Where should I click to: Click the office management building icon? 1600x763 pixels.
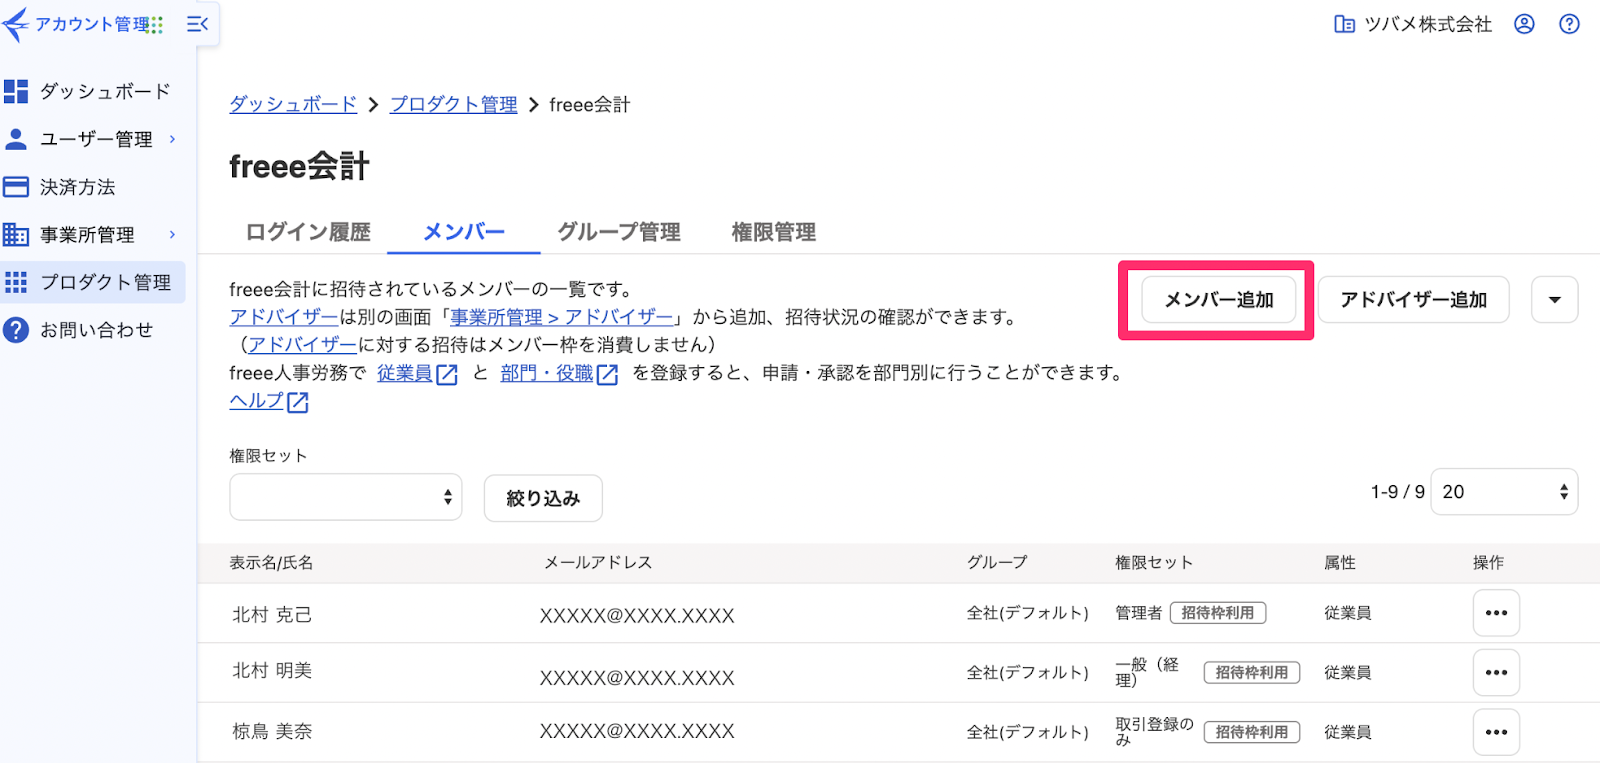pos(16,235)
